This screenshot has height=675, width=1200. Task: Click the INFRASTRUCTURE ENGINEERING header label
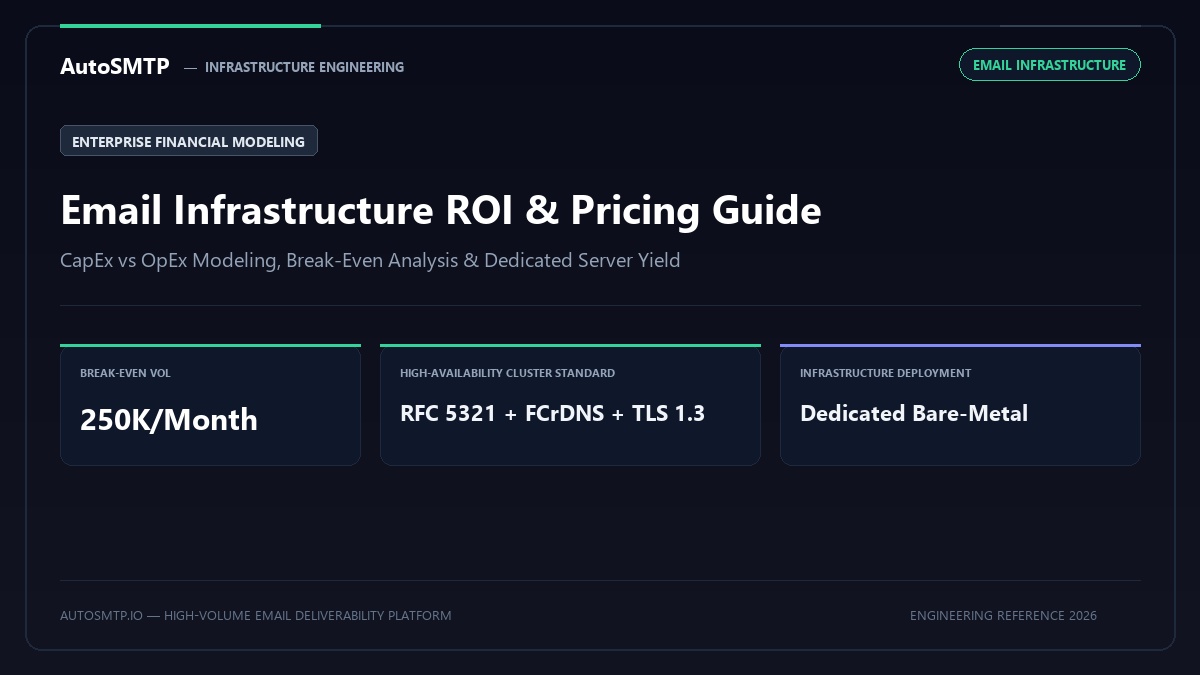[x=304, y=67]
